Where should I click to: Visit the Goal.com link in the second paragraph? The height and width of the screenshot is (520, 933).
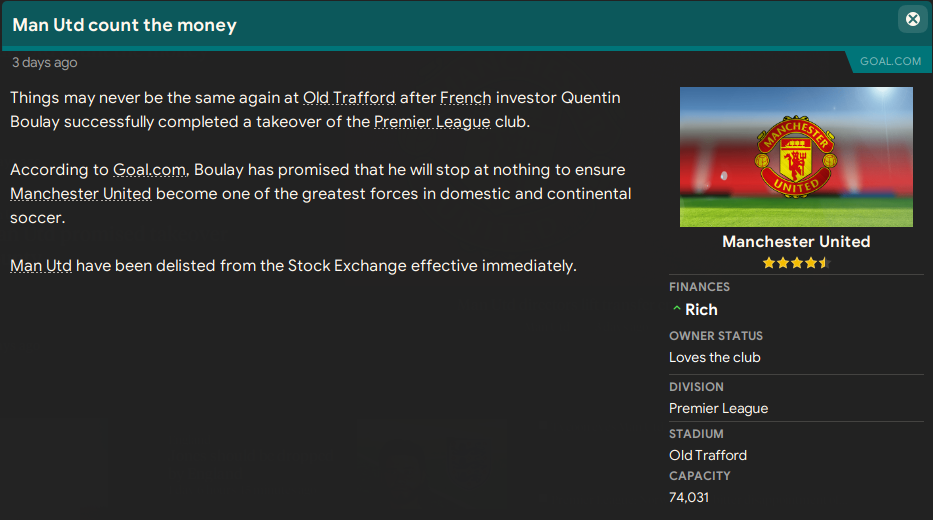pos(149,170)
